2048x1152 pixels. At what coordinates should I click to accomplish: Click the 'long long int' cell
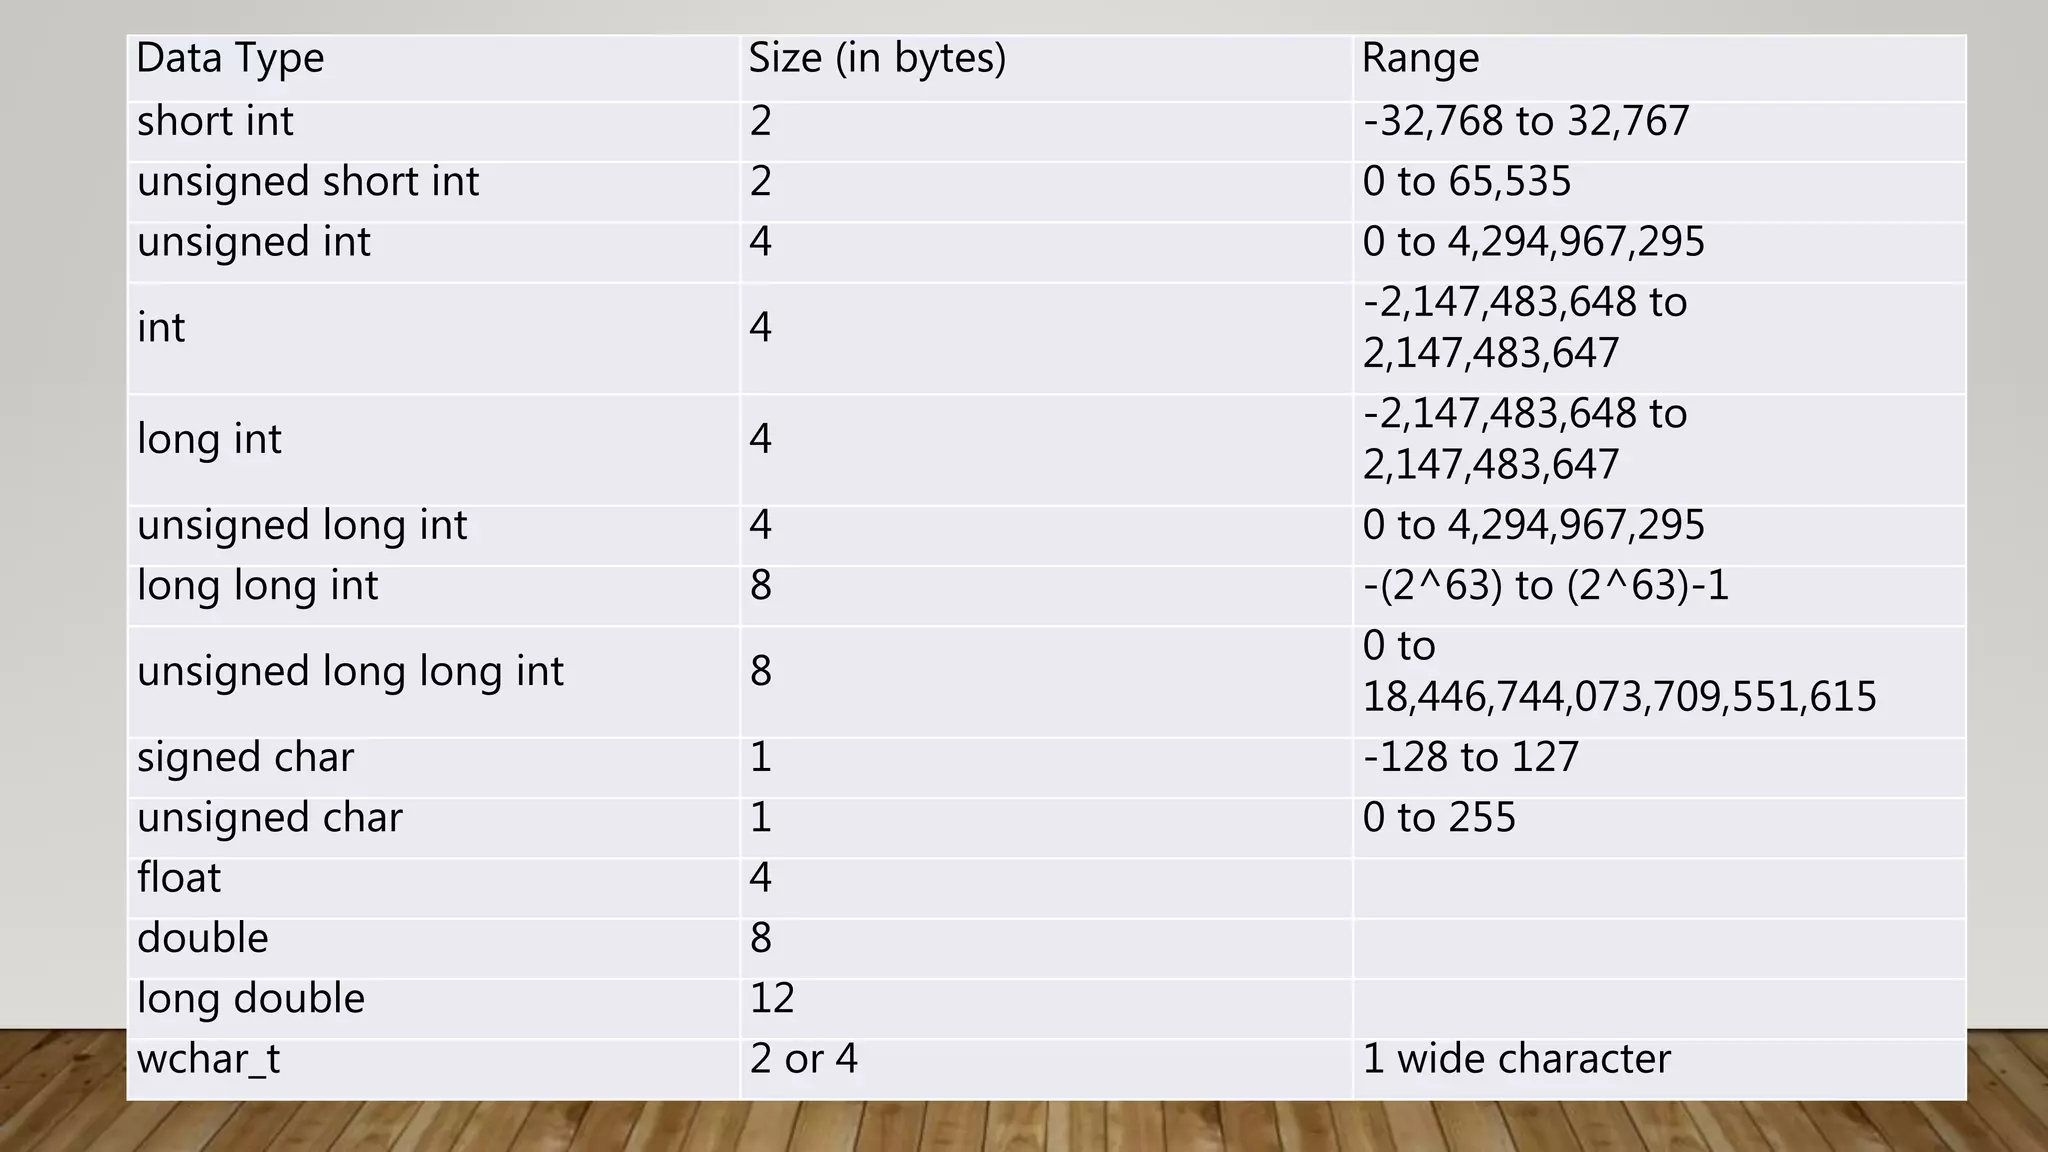(x=433, y=596)
